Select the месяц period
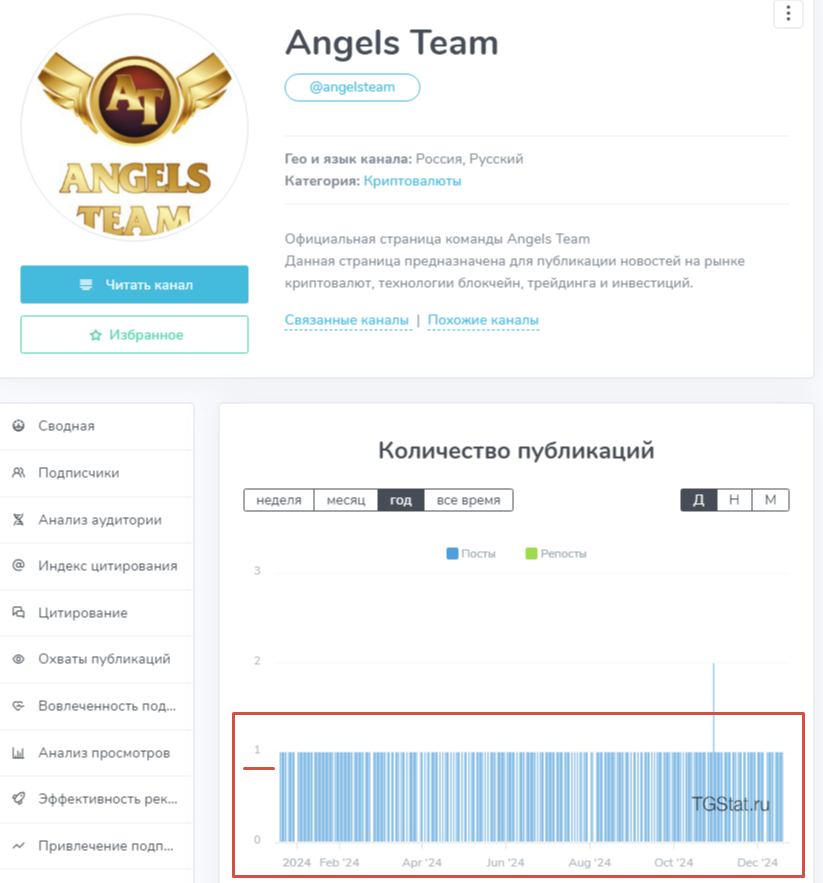Screen dimensions: 823x883 click(x=346, y=500)
